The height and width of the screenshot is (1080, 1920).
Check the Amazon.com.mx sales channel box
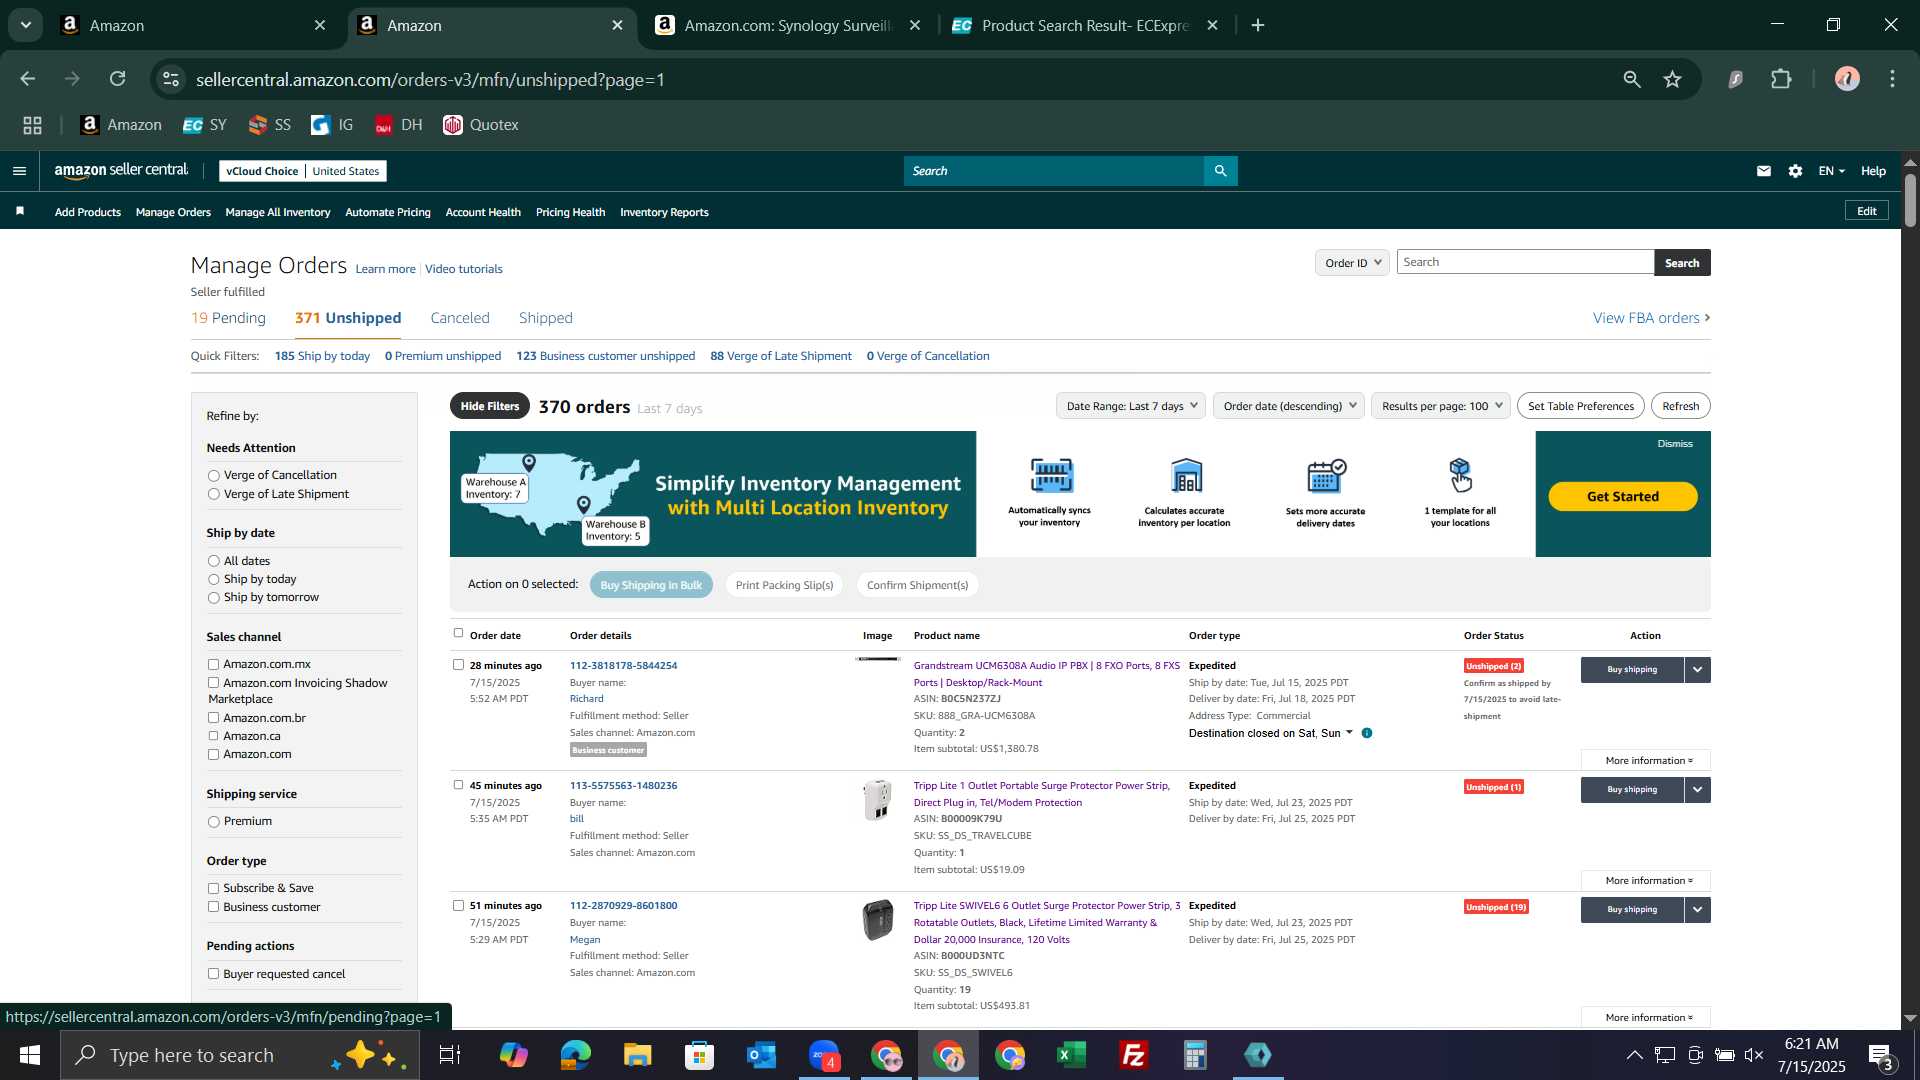pyautogui.click(x=213, y=664)
